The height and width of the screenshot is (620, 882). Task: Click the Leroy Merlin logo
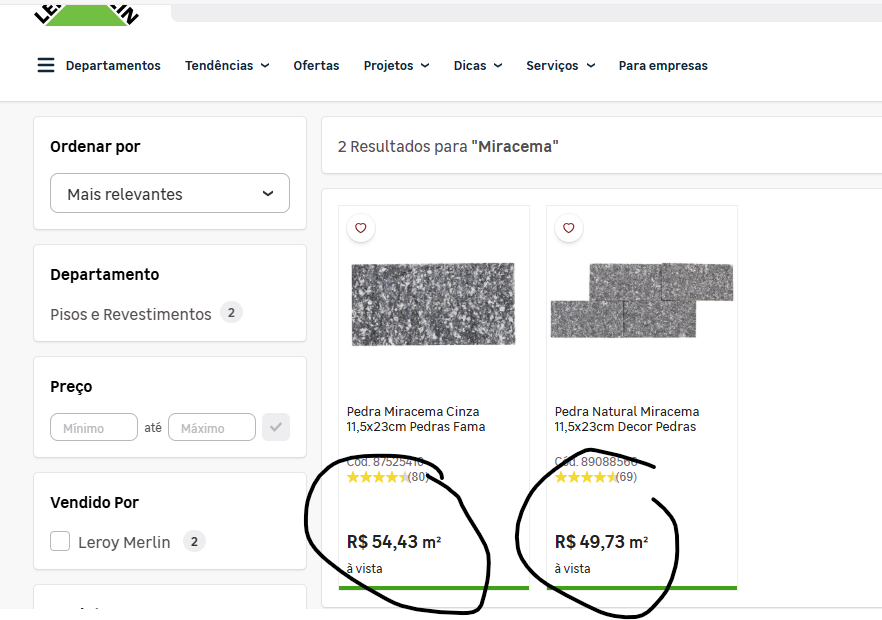pyautogui.click(x=86, y=13)
